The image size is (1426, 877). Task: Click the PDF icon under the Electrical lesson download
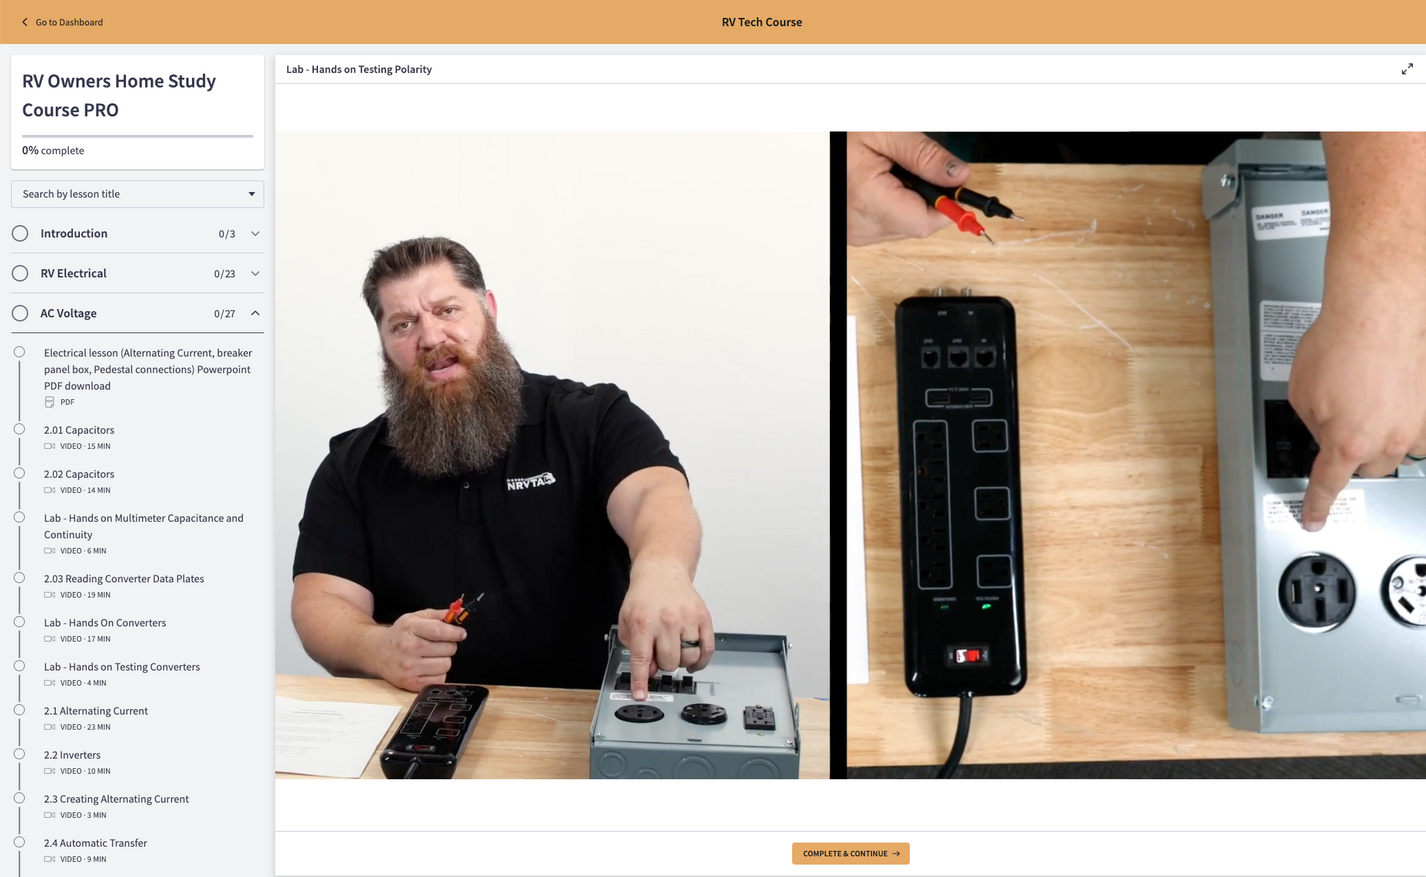(x=50, y=401)
